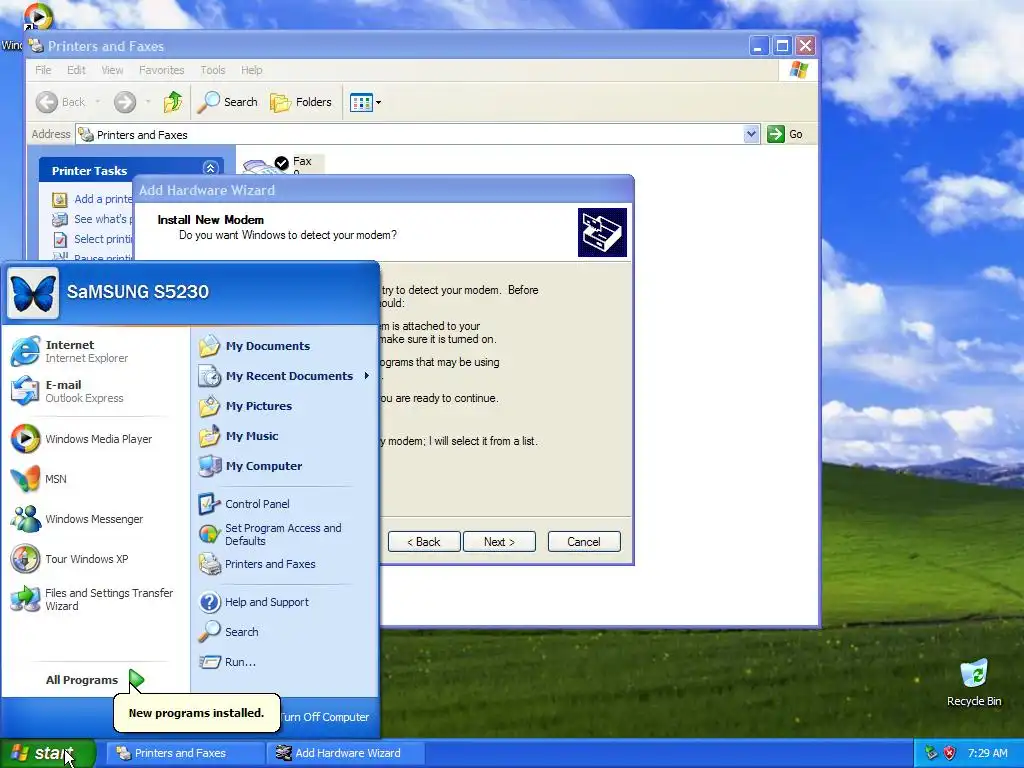This screenshot has height=768, width=1024.
Task: Open My Music folder
Action: click(x=239, y=436)
